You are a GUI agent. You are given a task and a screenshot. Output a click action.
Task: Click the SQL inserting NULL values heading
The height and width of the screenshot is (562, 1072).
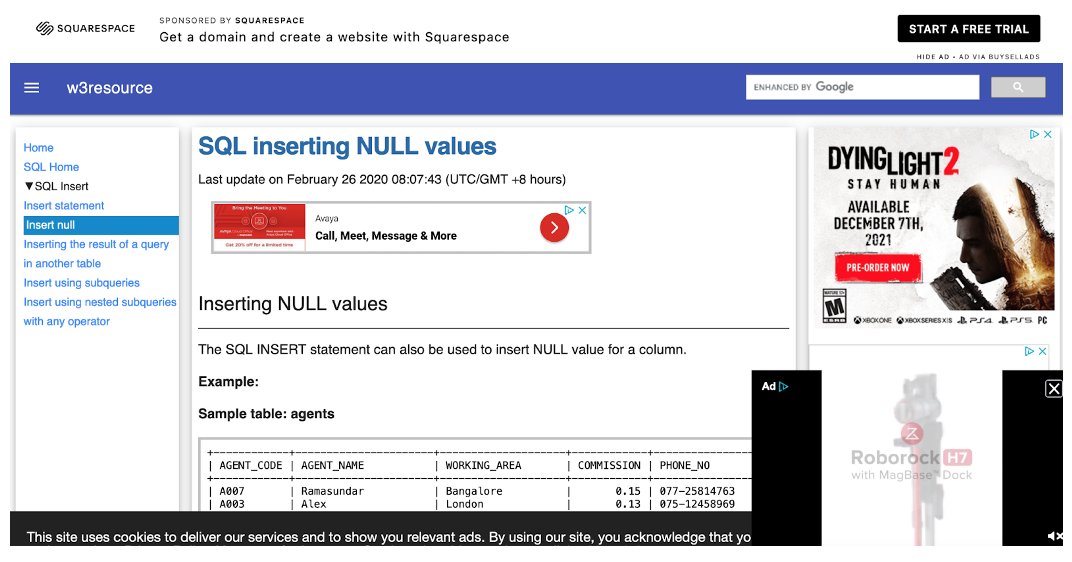click(347, 146)
